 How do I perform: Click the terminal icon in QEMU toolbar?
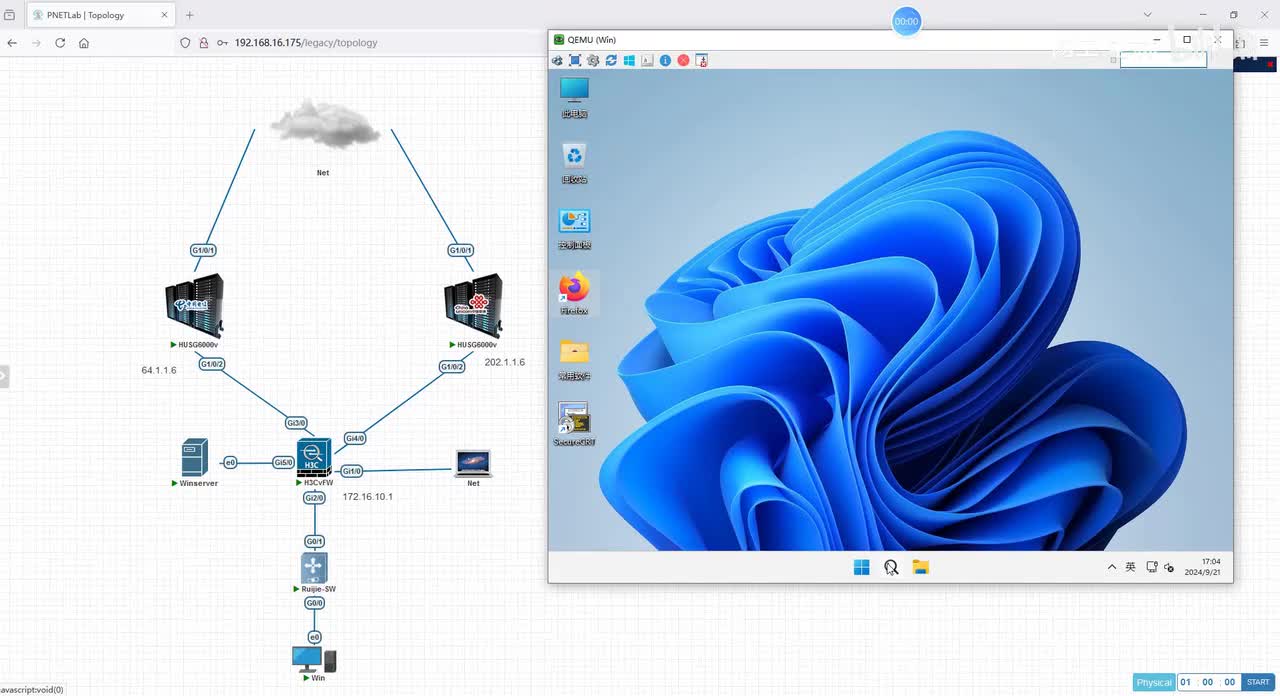coord(647,61)
